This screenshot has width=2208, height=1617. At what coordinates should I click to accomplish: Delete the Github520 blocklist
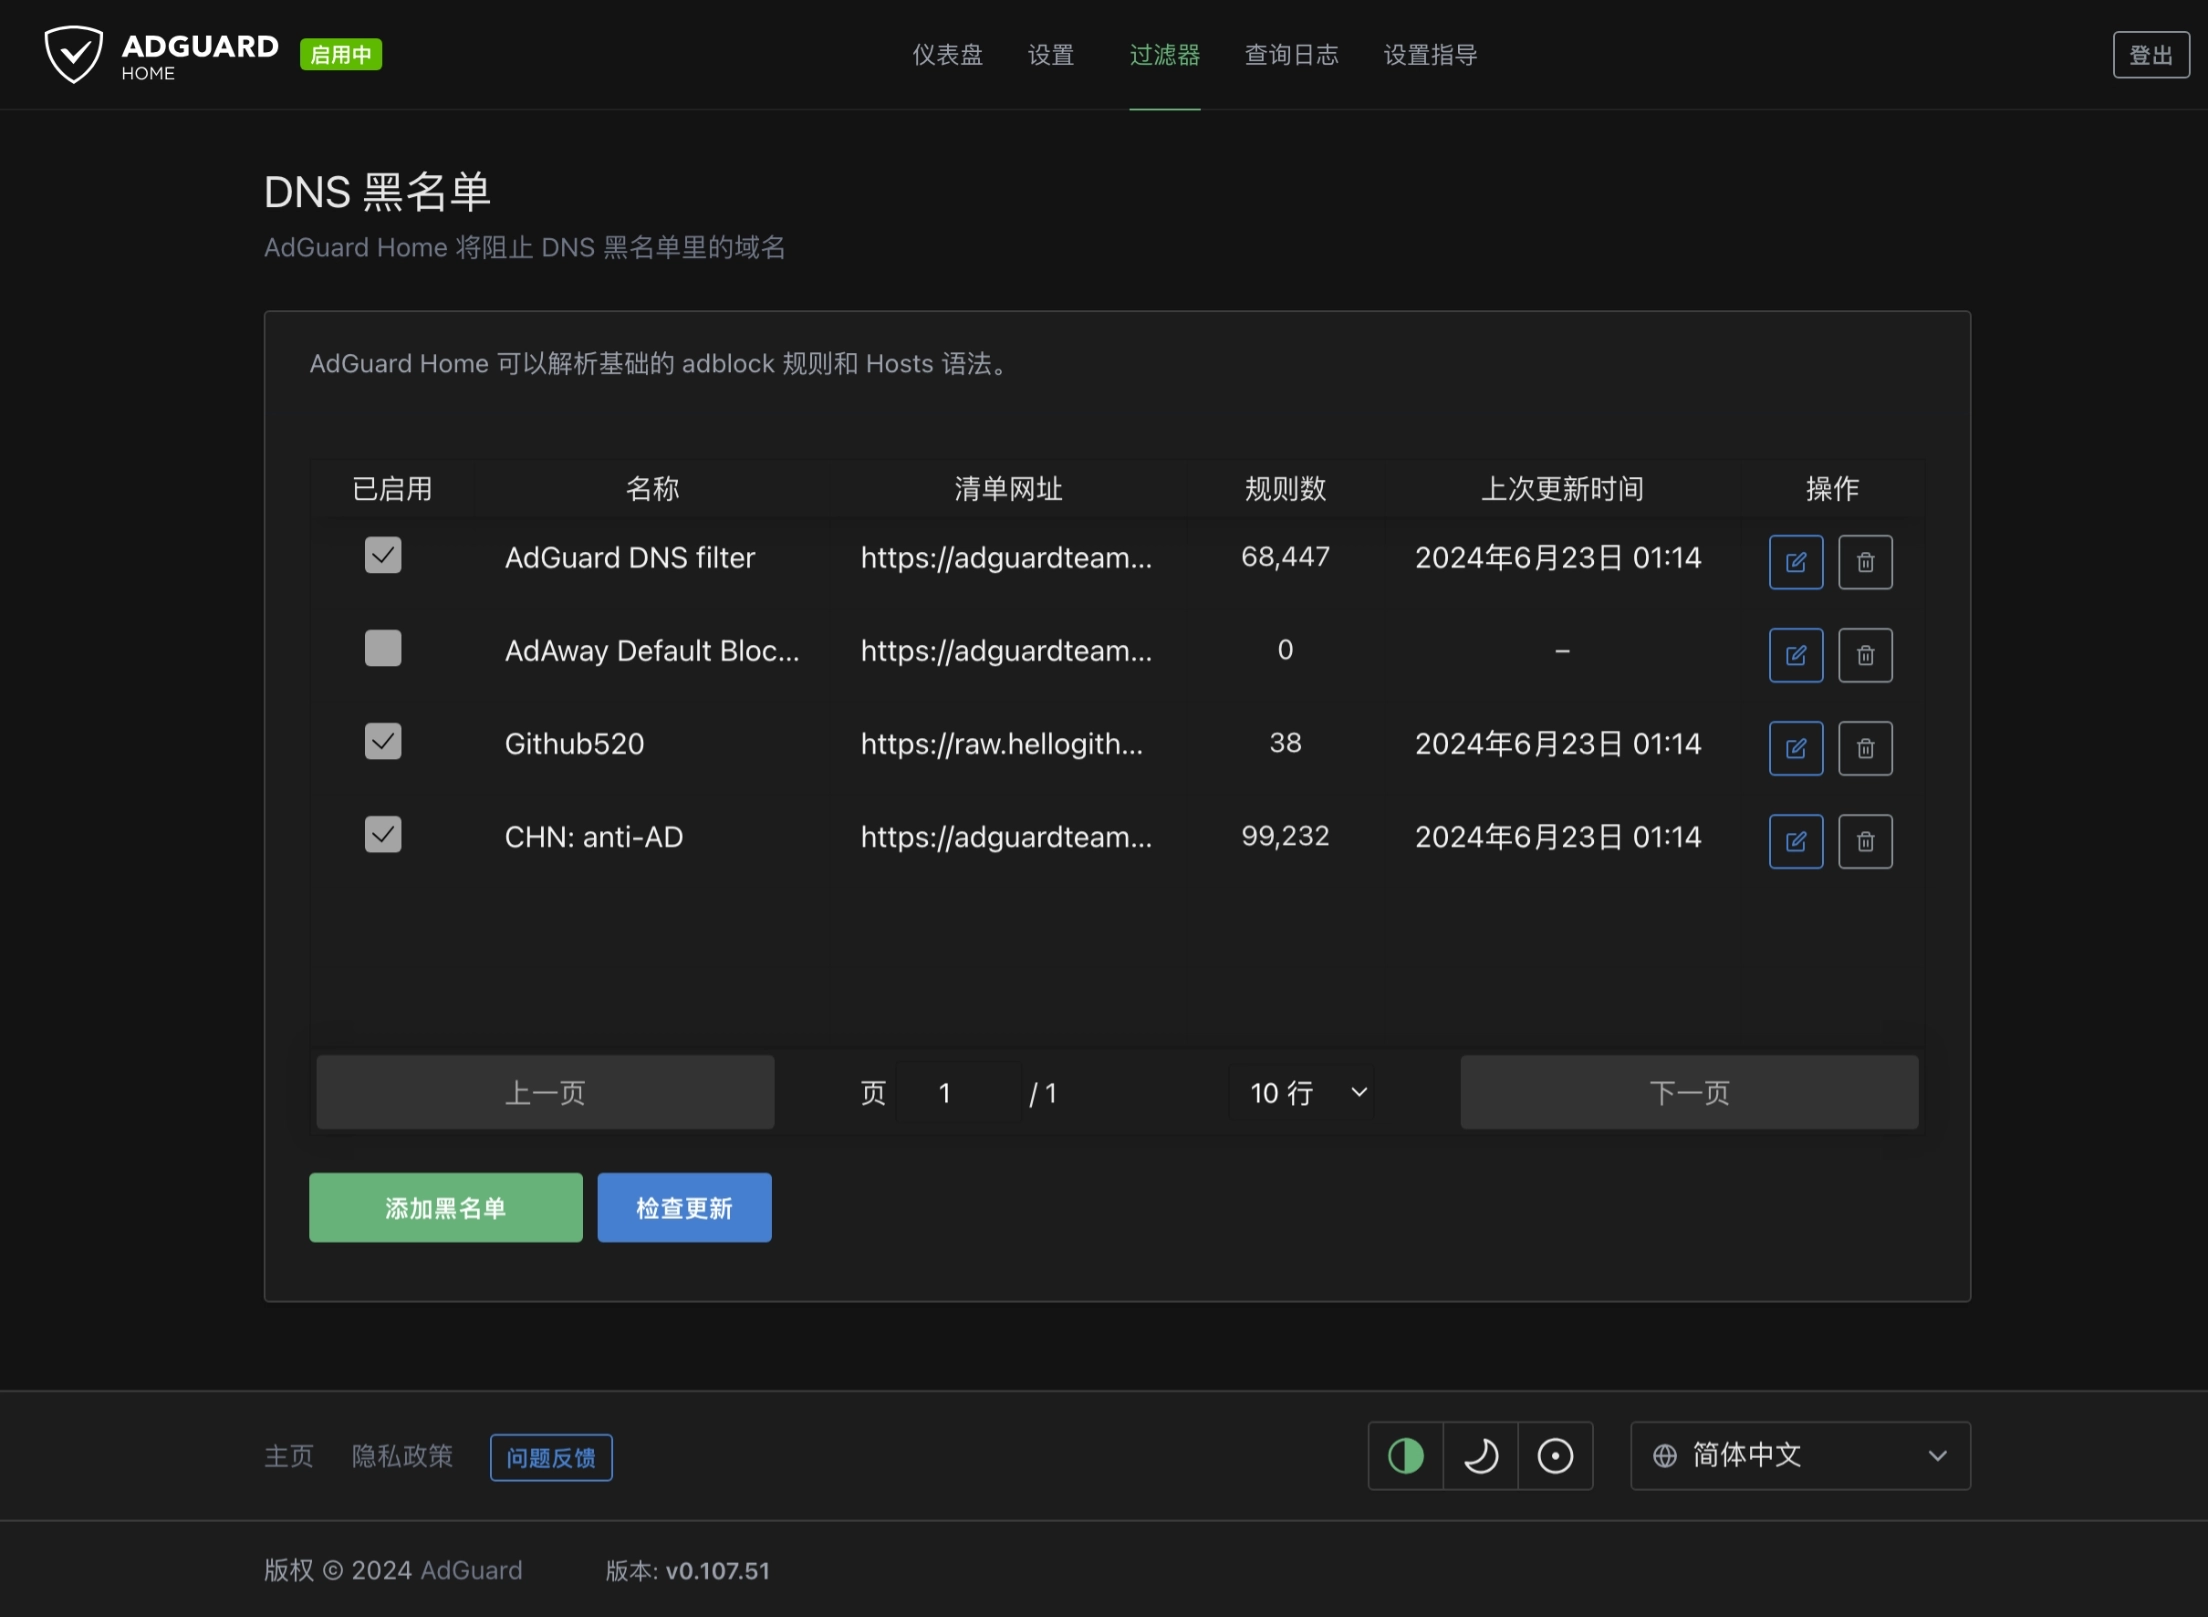click(1865, 748)
